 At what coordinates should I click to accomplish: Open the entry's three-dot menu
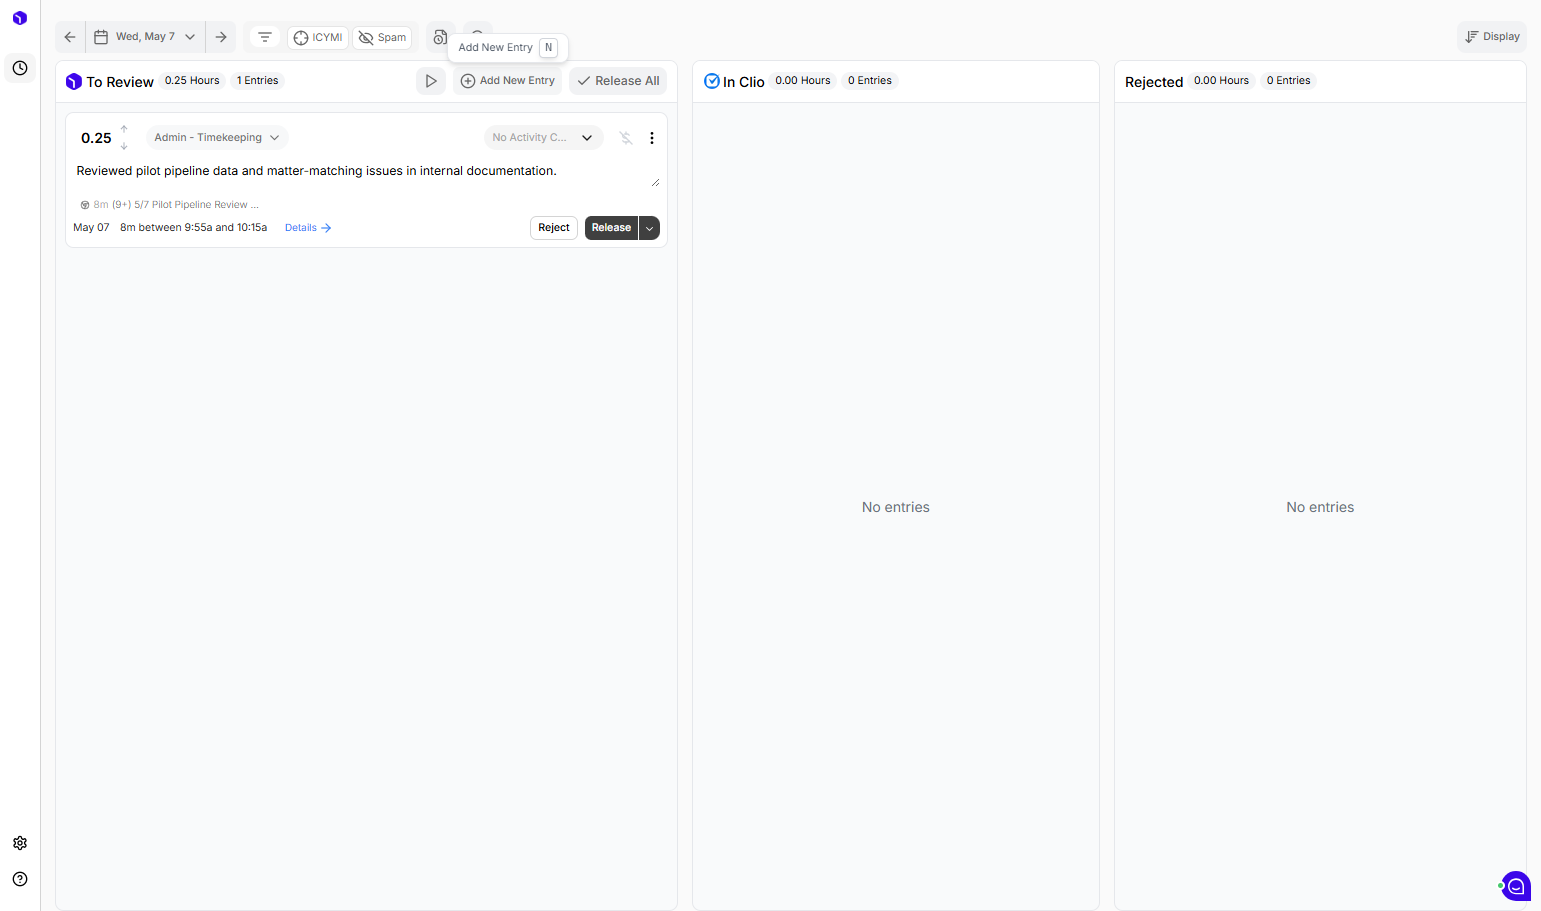click(x=652, y=138)
